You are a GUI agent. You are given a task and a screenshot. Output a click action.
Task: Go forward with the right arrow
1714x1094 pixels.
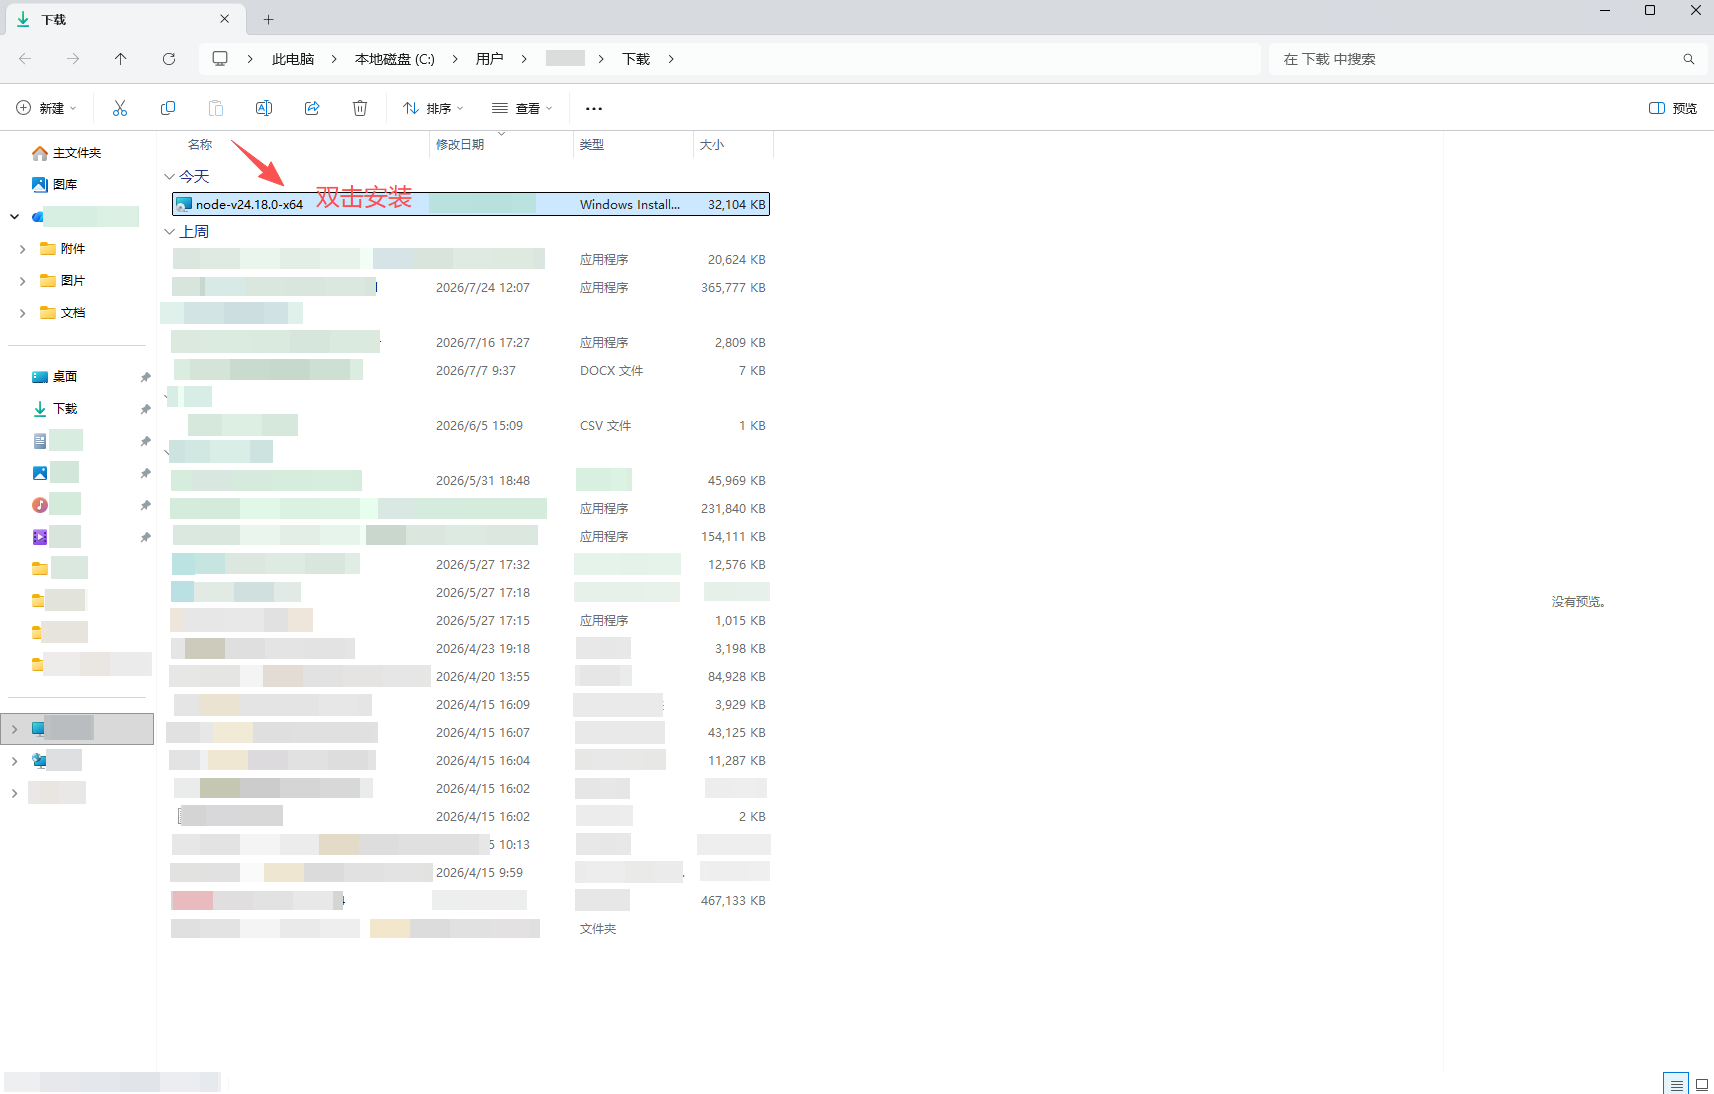pyautogui.click(x=73, y=59)
